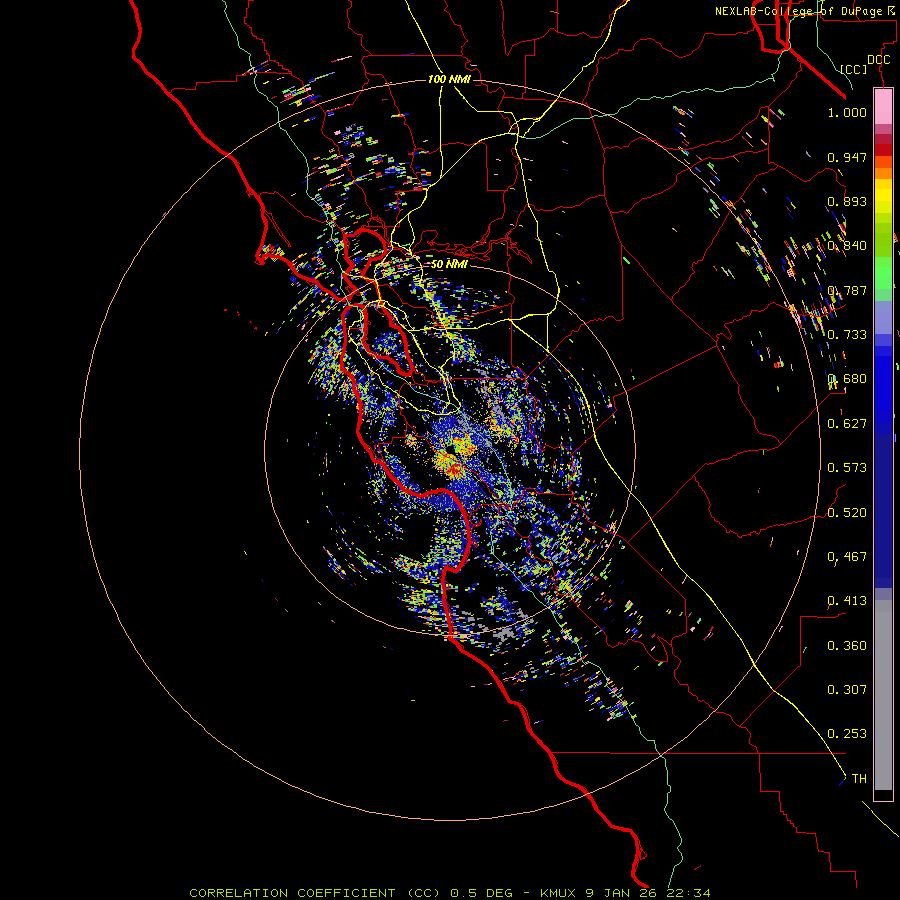Click the DCC label above the color bar

878,60
